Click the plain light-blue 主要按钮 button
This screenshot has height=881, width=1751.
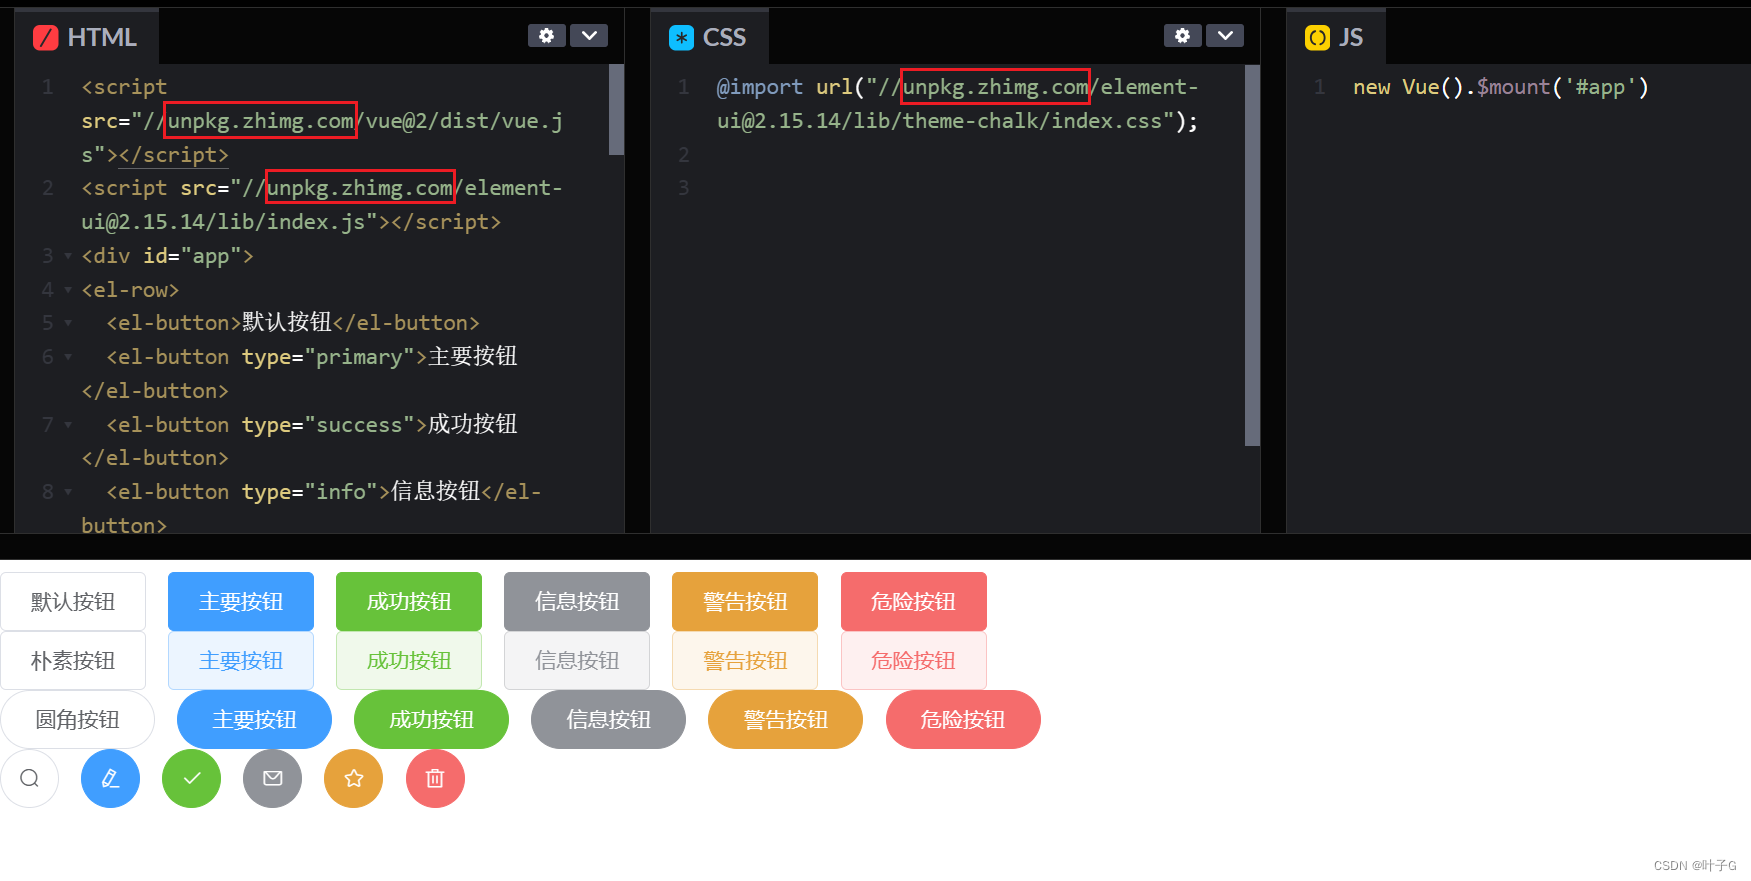[x=241, y=660]
